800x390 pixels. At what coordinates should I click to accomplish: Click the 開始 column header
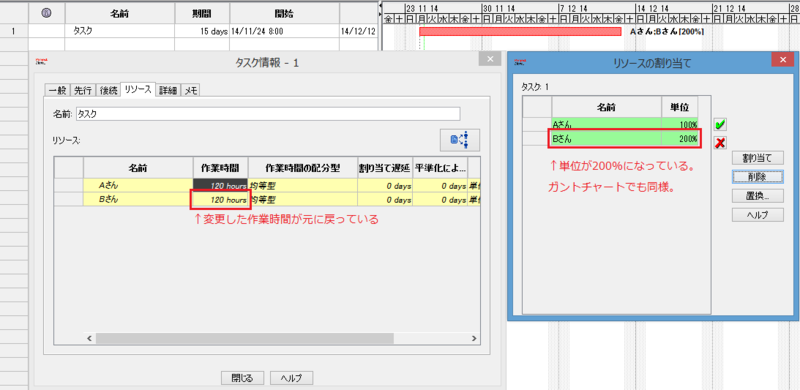click(x=284, y=13)
